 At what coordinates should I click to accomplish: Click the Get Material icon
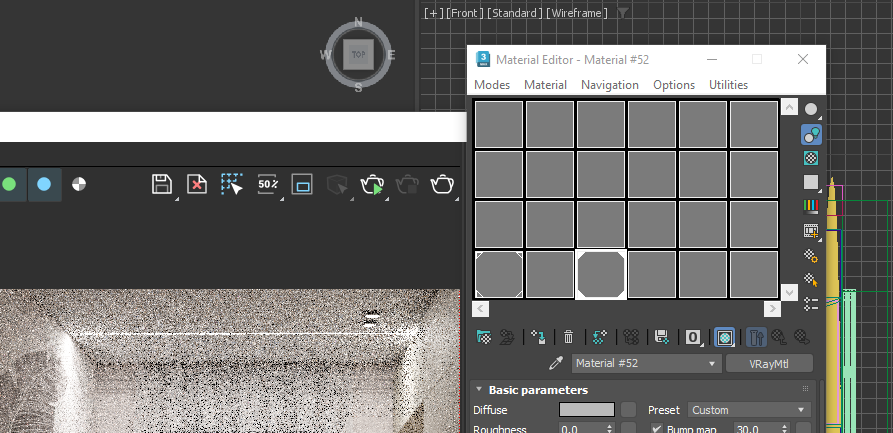[x=484, y=337]
